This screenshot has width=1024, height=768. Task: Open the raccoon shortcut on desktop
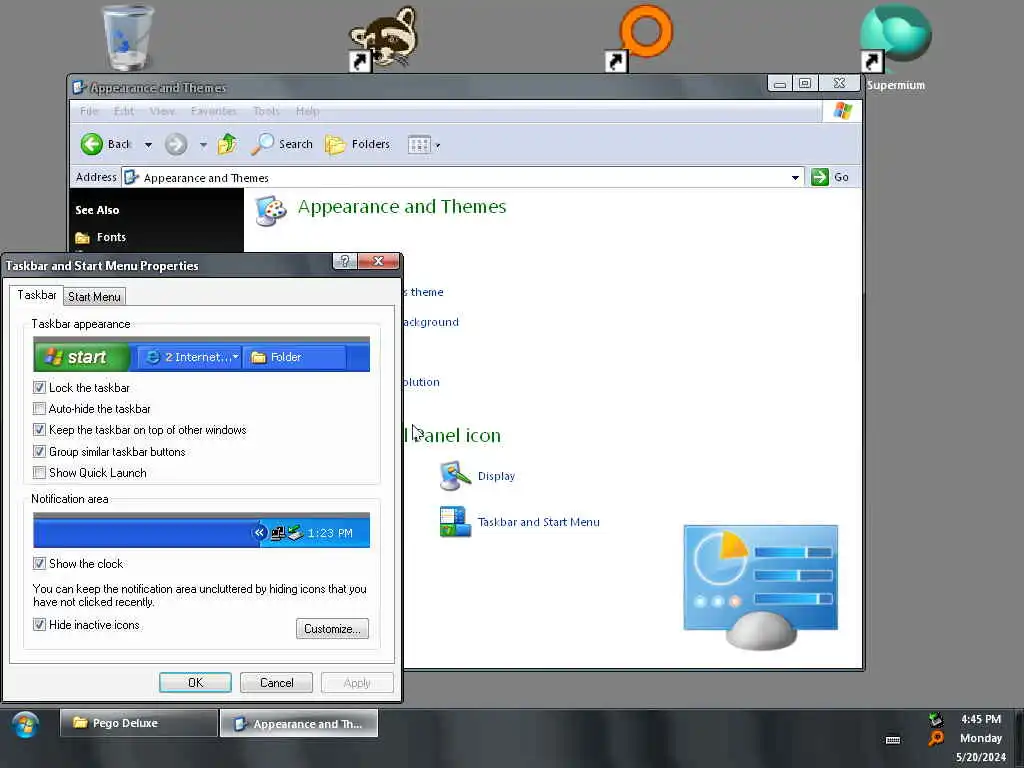click(384, 39)
